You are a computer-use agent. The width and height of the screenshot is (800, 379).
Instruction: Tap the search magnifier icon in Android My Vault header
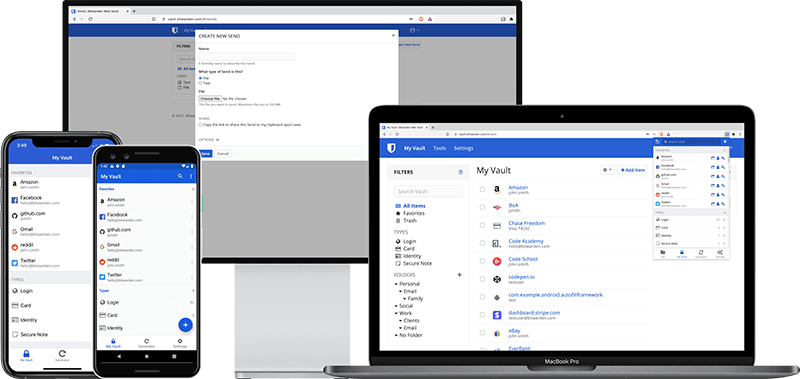pos(180,176)
